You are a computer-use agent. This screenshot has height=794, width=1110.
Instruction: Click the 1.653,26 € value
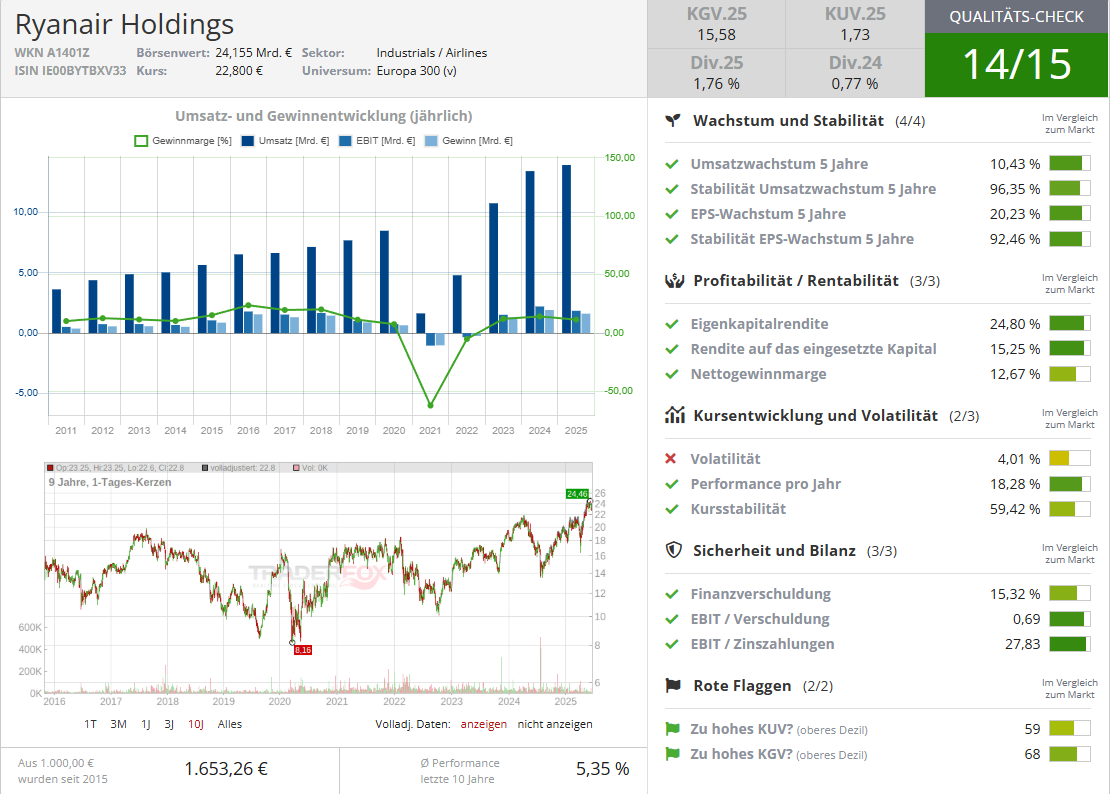[x=227, y=769]
